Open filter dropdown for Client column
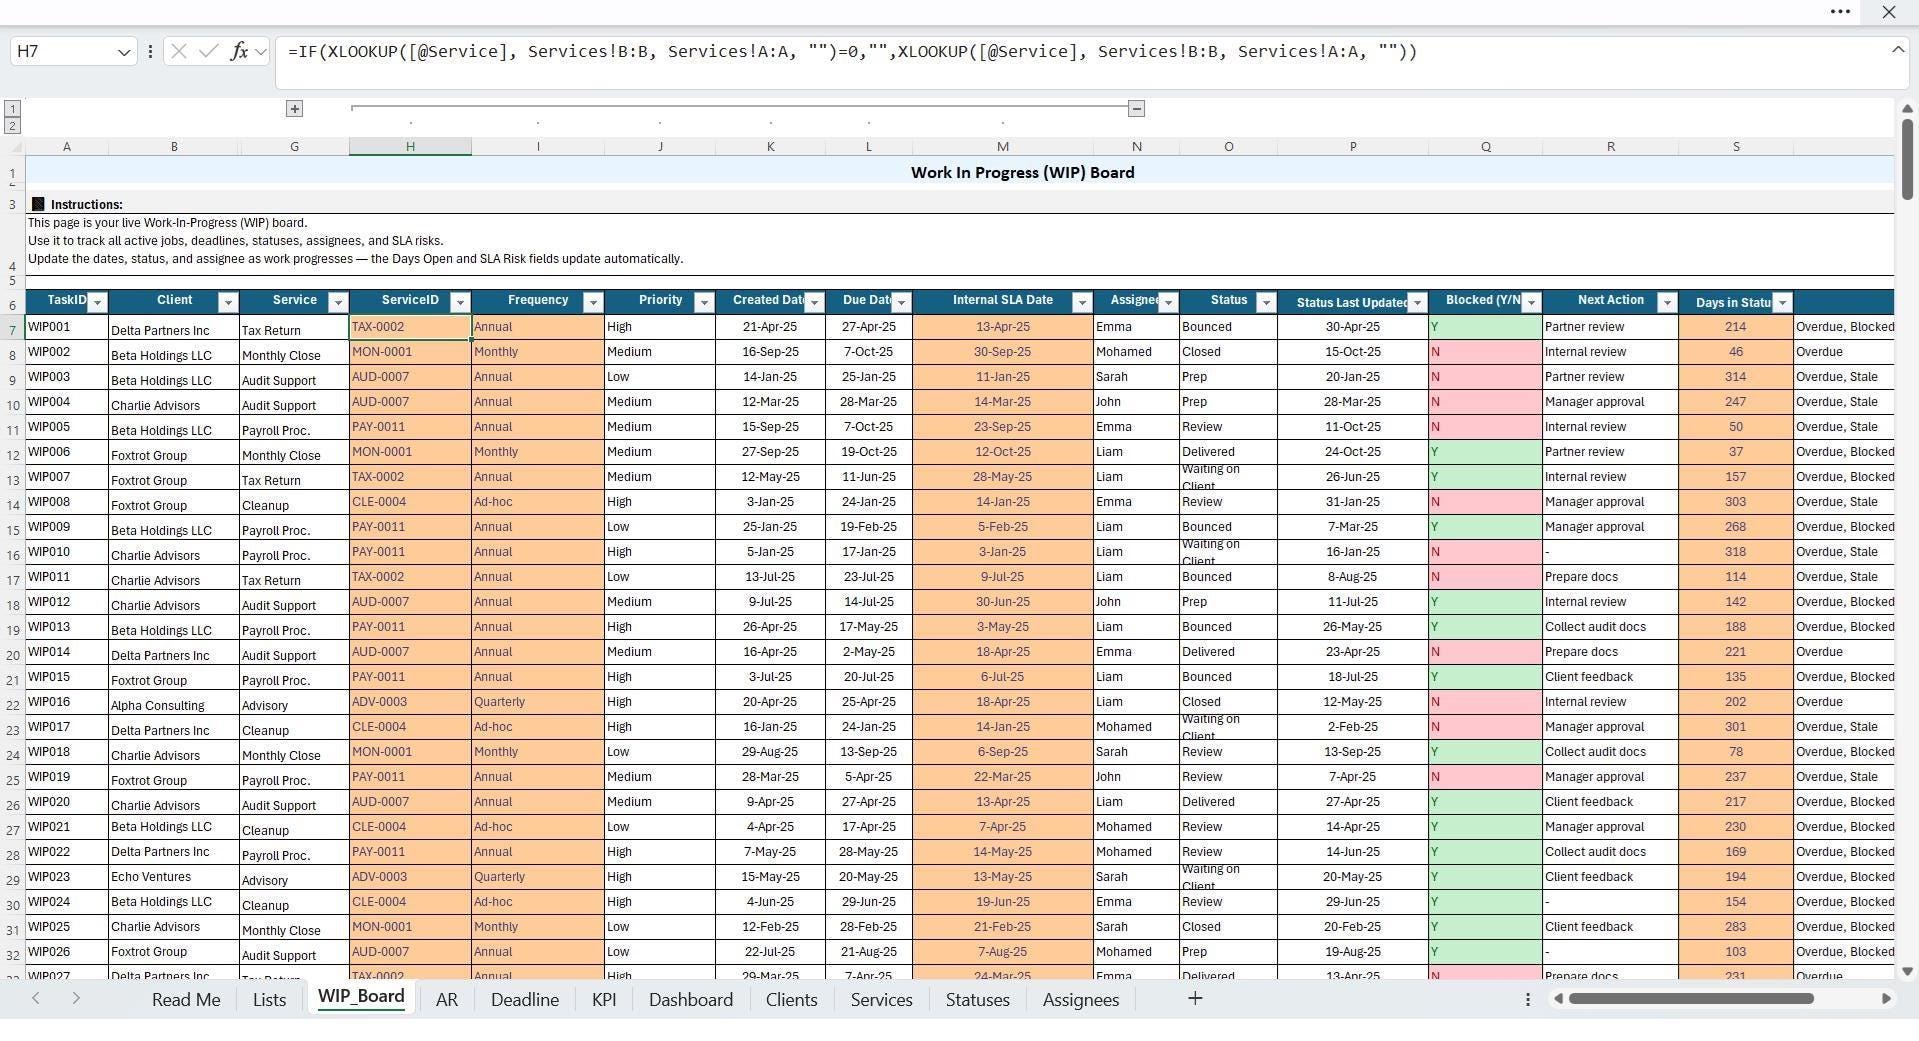This screenshot has width=1919, height=1041. [x=228, y=302]
